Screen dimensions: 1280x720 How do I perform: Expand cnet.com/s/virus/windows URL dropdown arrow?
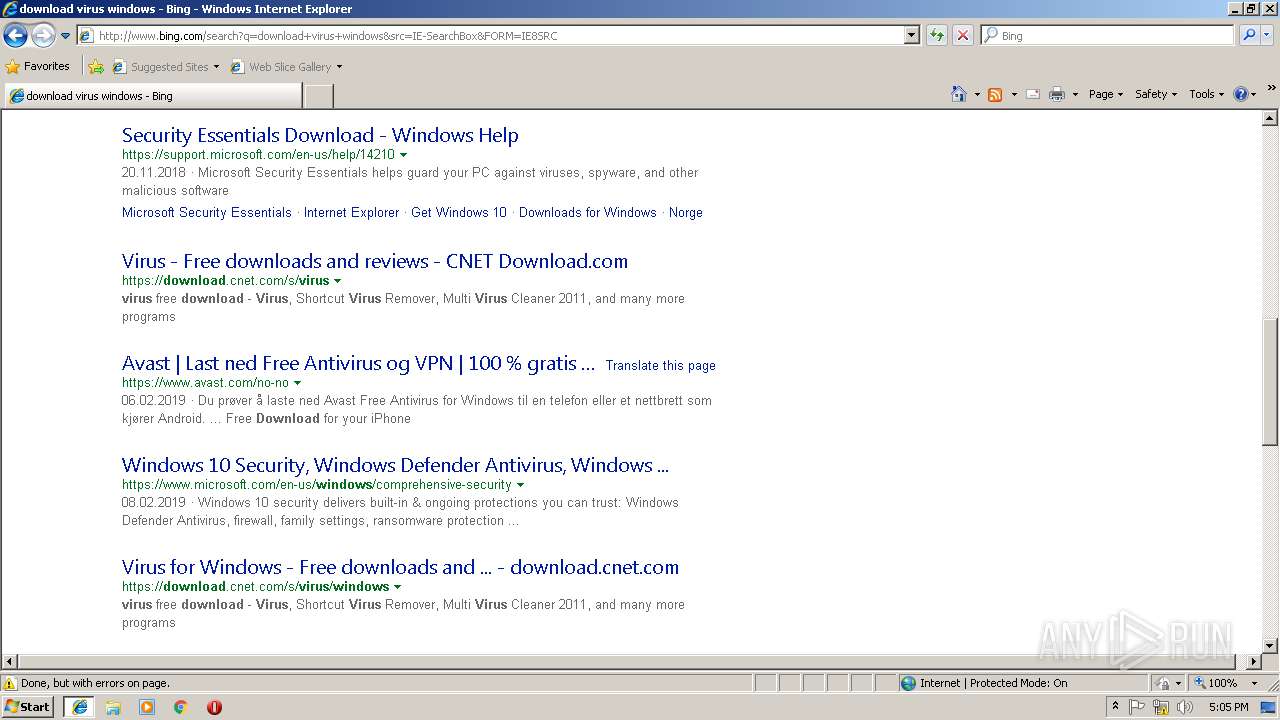click(397, 587)
